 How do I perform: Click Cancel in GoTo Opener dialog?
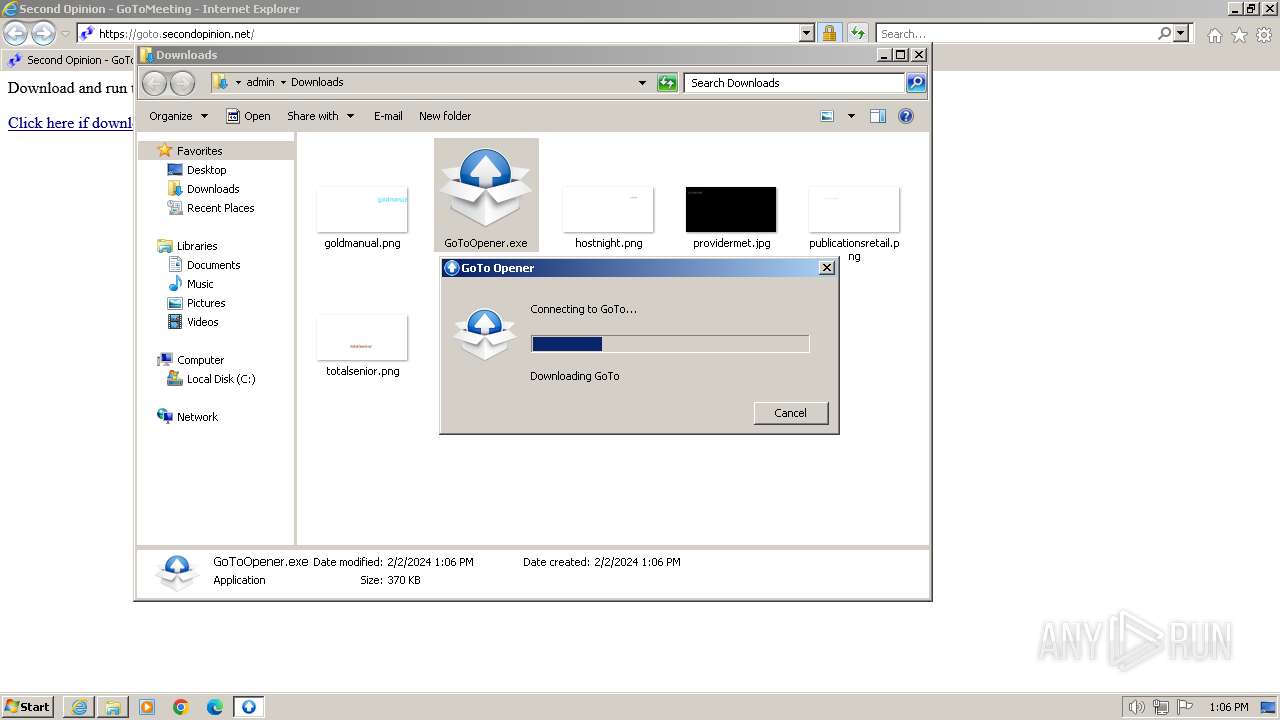click(790, 413)
